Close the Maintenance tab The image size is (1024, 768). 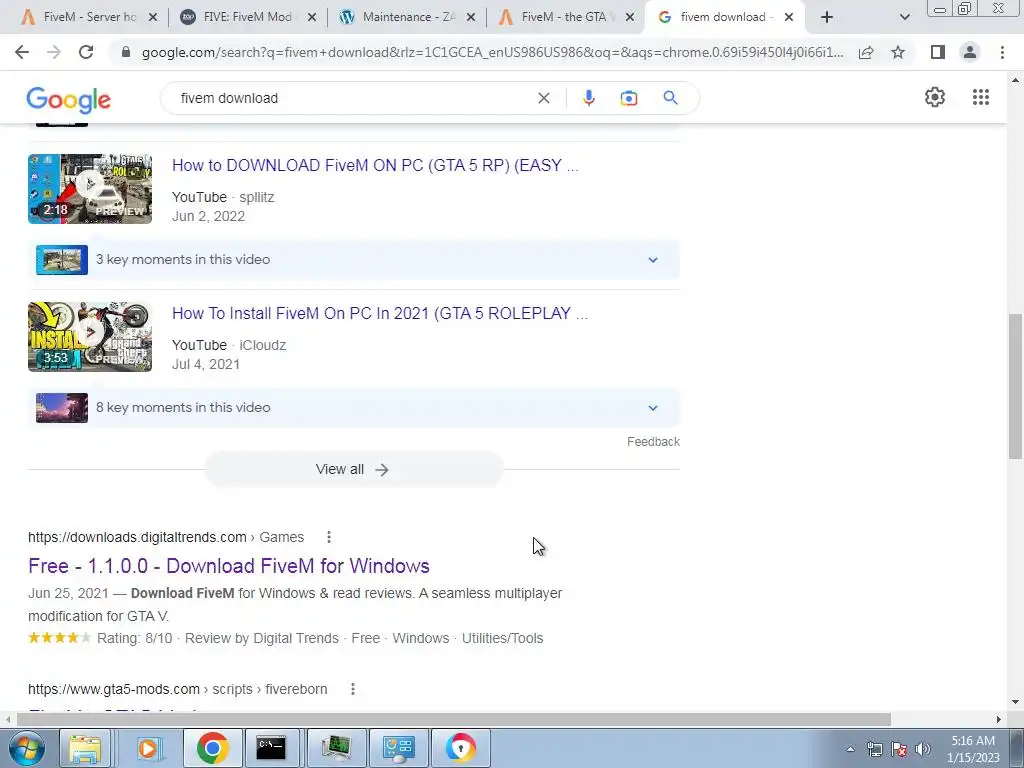[471, 17]
